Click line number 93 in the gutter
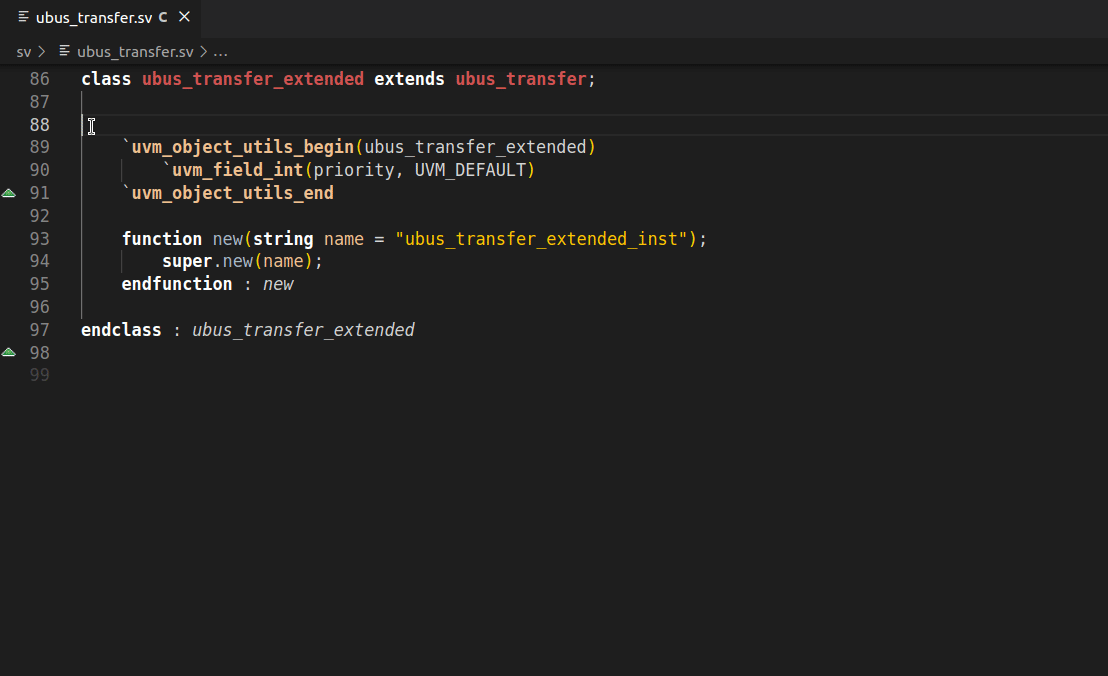 click(39, 238)
